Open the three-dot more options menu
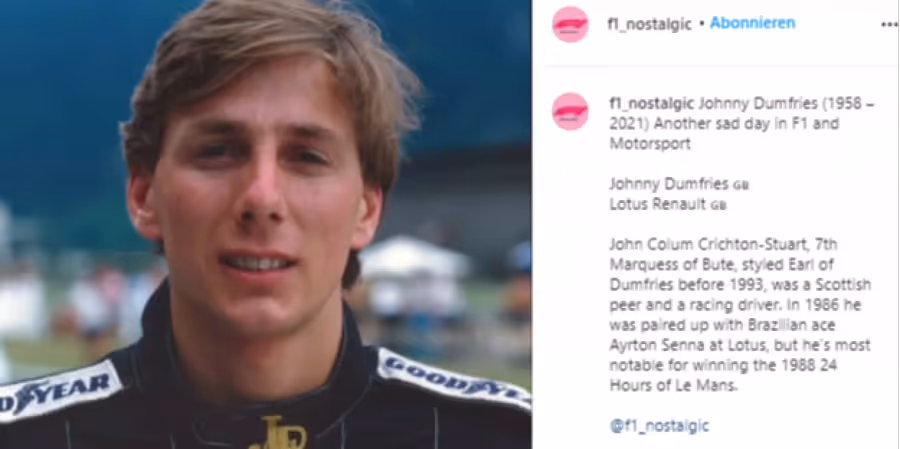This screenshot has height=449, width=900. click(x=890, y=24)
